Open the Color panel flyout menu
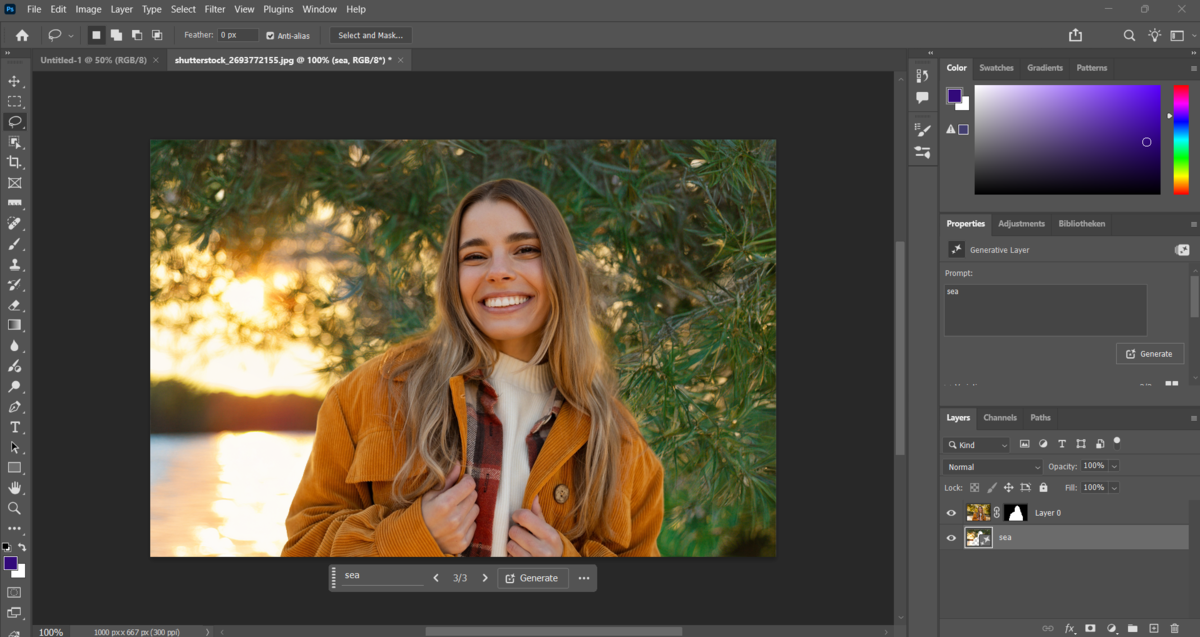 [1193, 68]
